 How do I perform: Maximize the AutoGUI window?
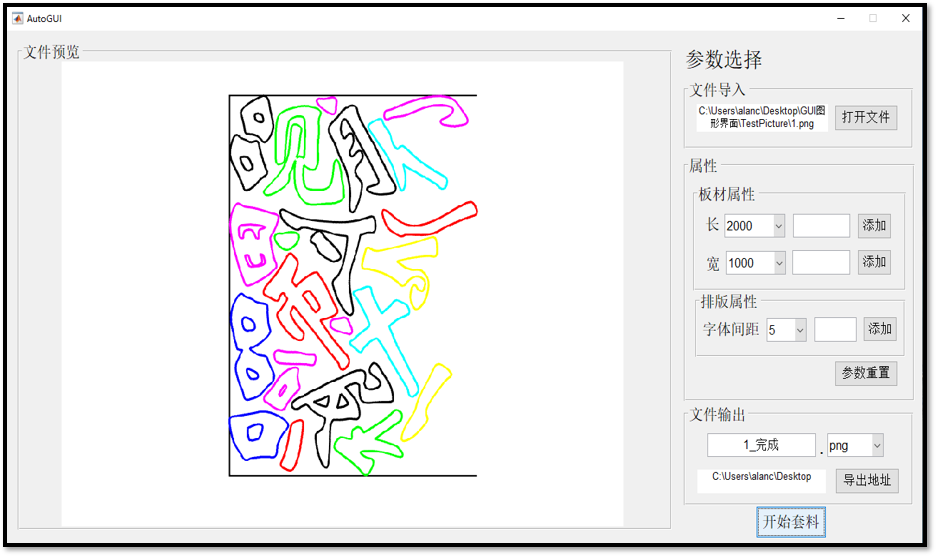pos(872,18)
